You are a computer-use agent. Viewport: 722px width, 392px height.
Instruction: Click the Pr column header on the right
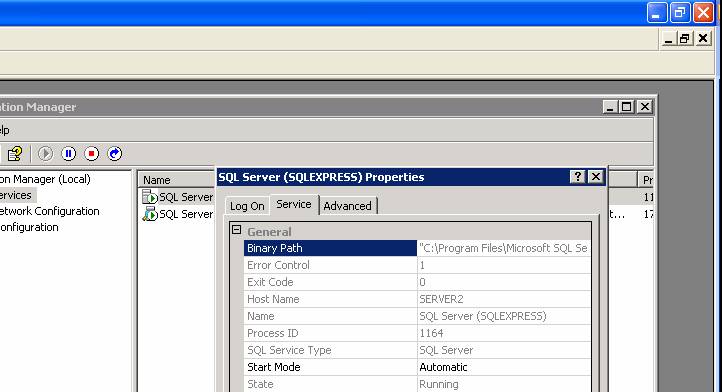(646, 180)
